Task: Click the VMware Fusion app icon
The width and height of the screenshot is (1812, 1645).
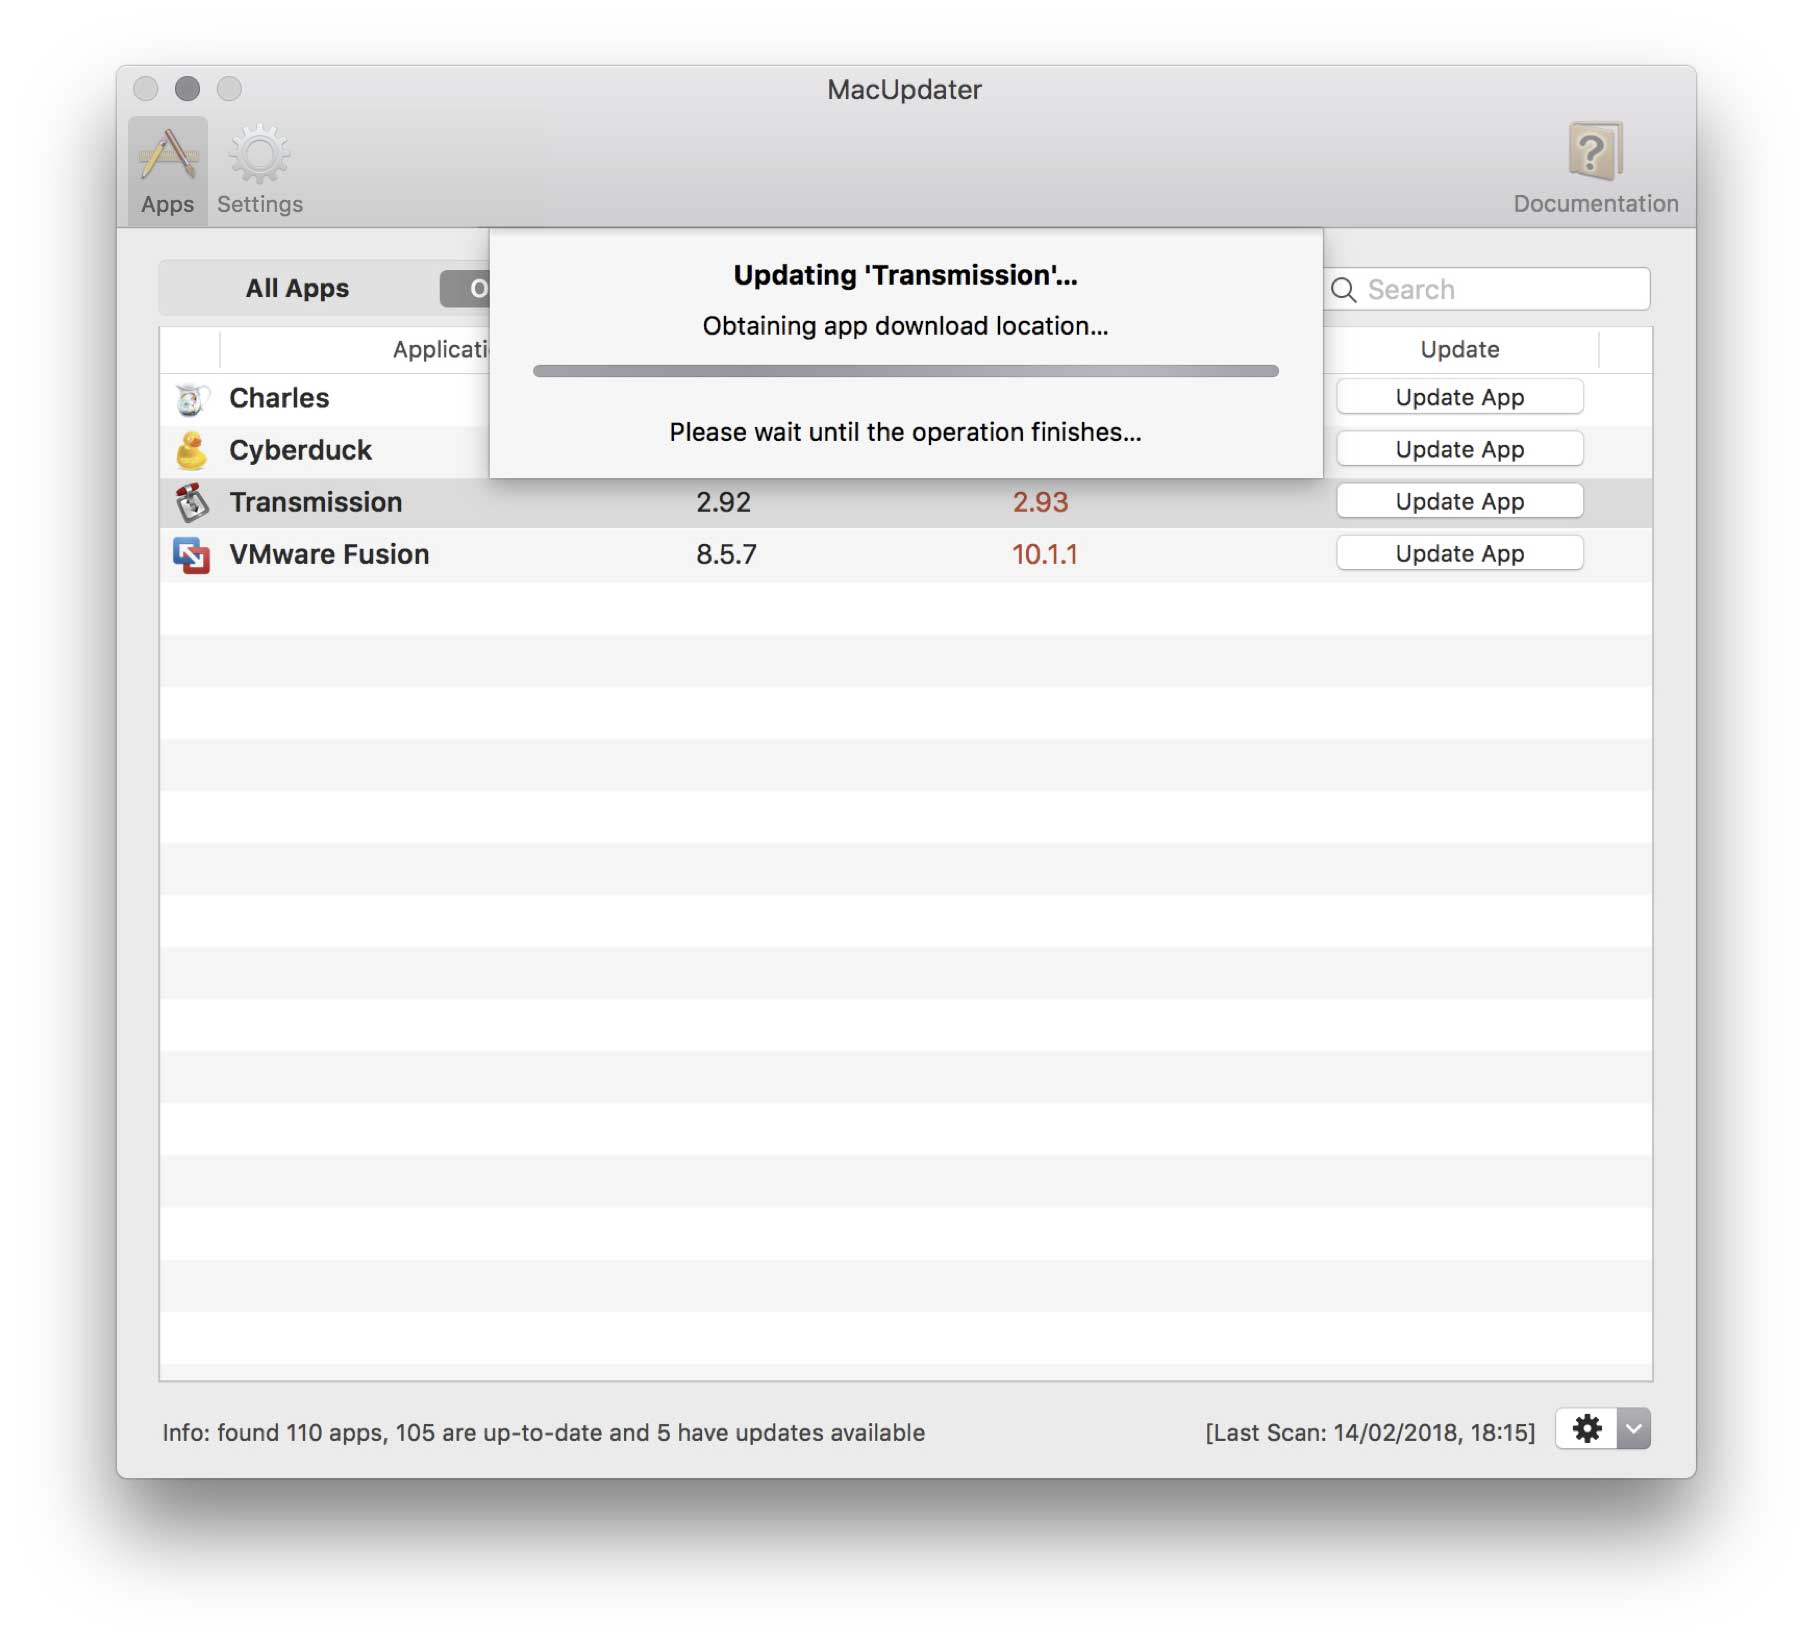Action: coord(191,555)
